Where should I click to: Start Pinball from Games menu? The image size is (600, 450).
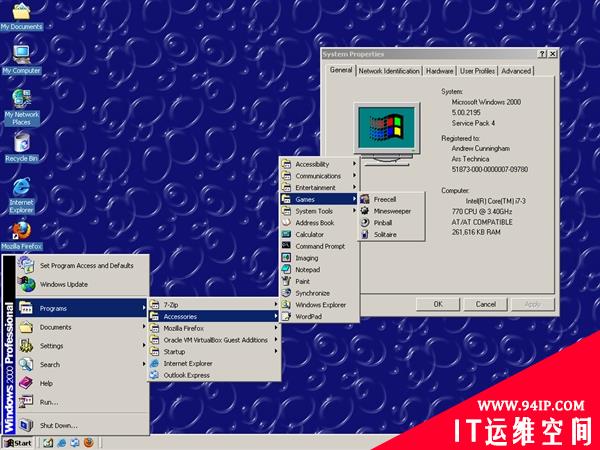pyautogui.click(x=391, y=223)
